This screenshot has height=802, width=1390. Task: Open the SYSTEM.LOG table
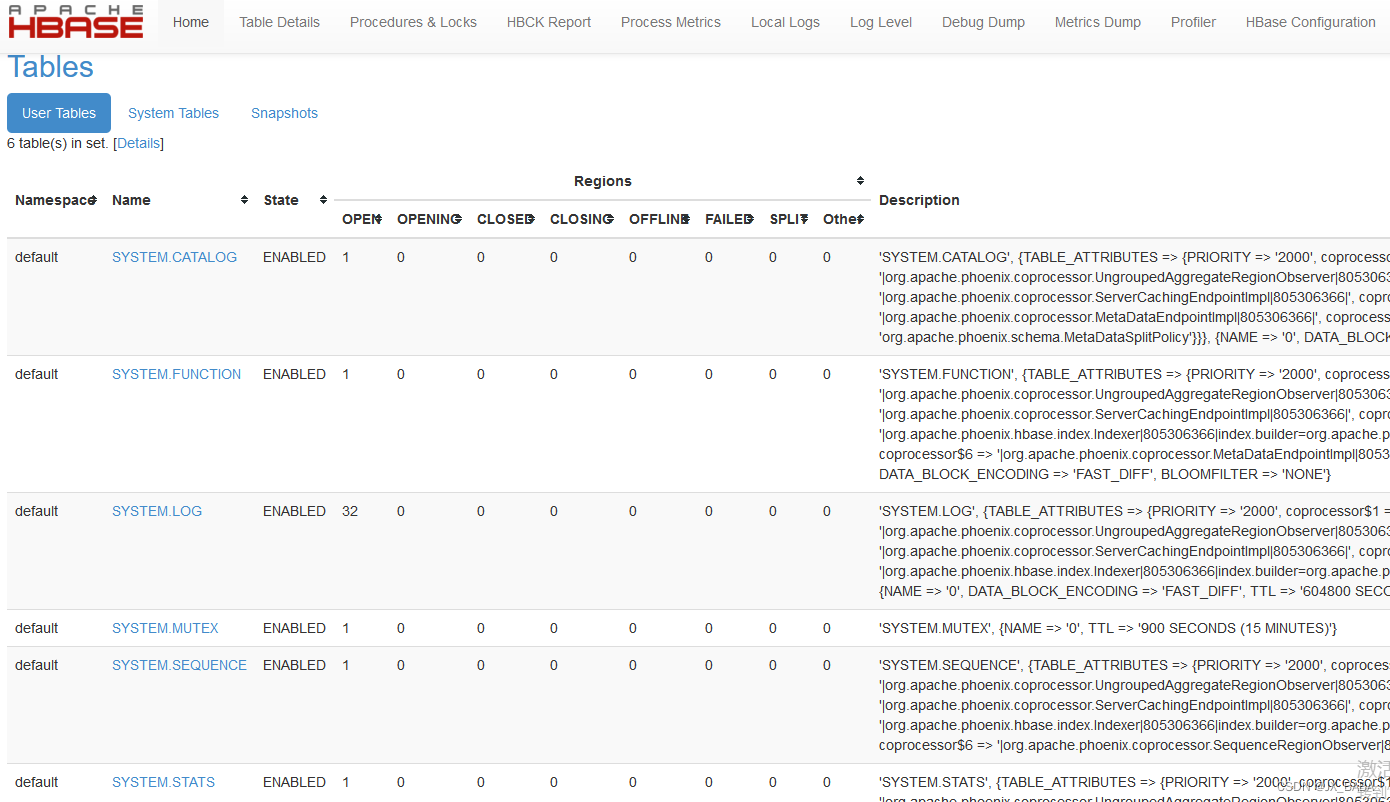click(x=157, y=510)
